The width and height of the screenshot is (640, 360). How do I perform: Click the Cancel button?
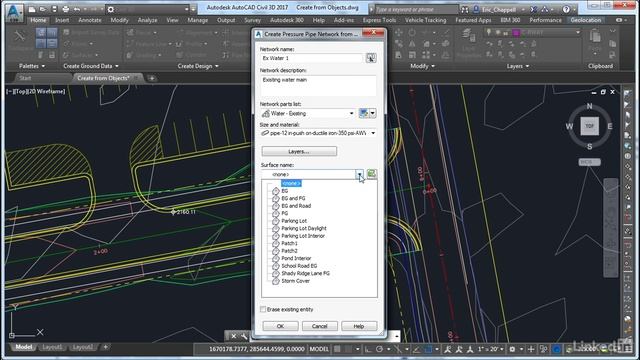[x=320, y=326]
